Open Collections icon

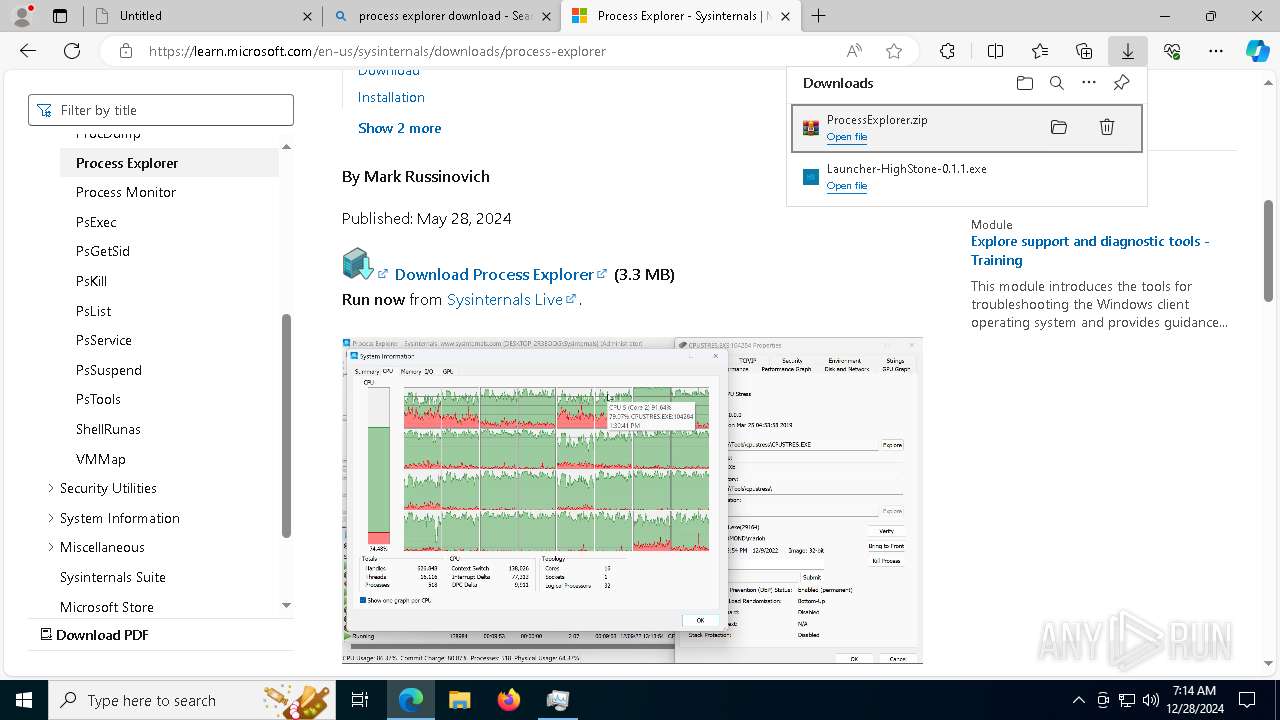click(x=1084, y=51)
